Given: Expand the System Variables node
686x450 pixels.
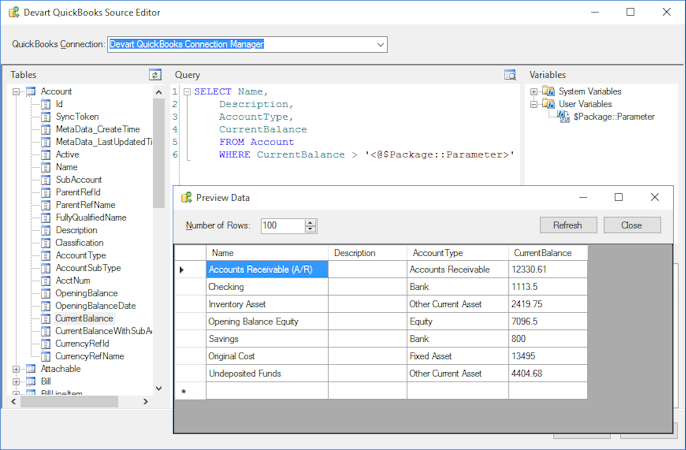Looking at the screenshot, I should [x=535, y=91].
